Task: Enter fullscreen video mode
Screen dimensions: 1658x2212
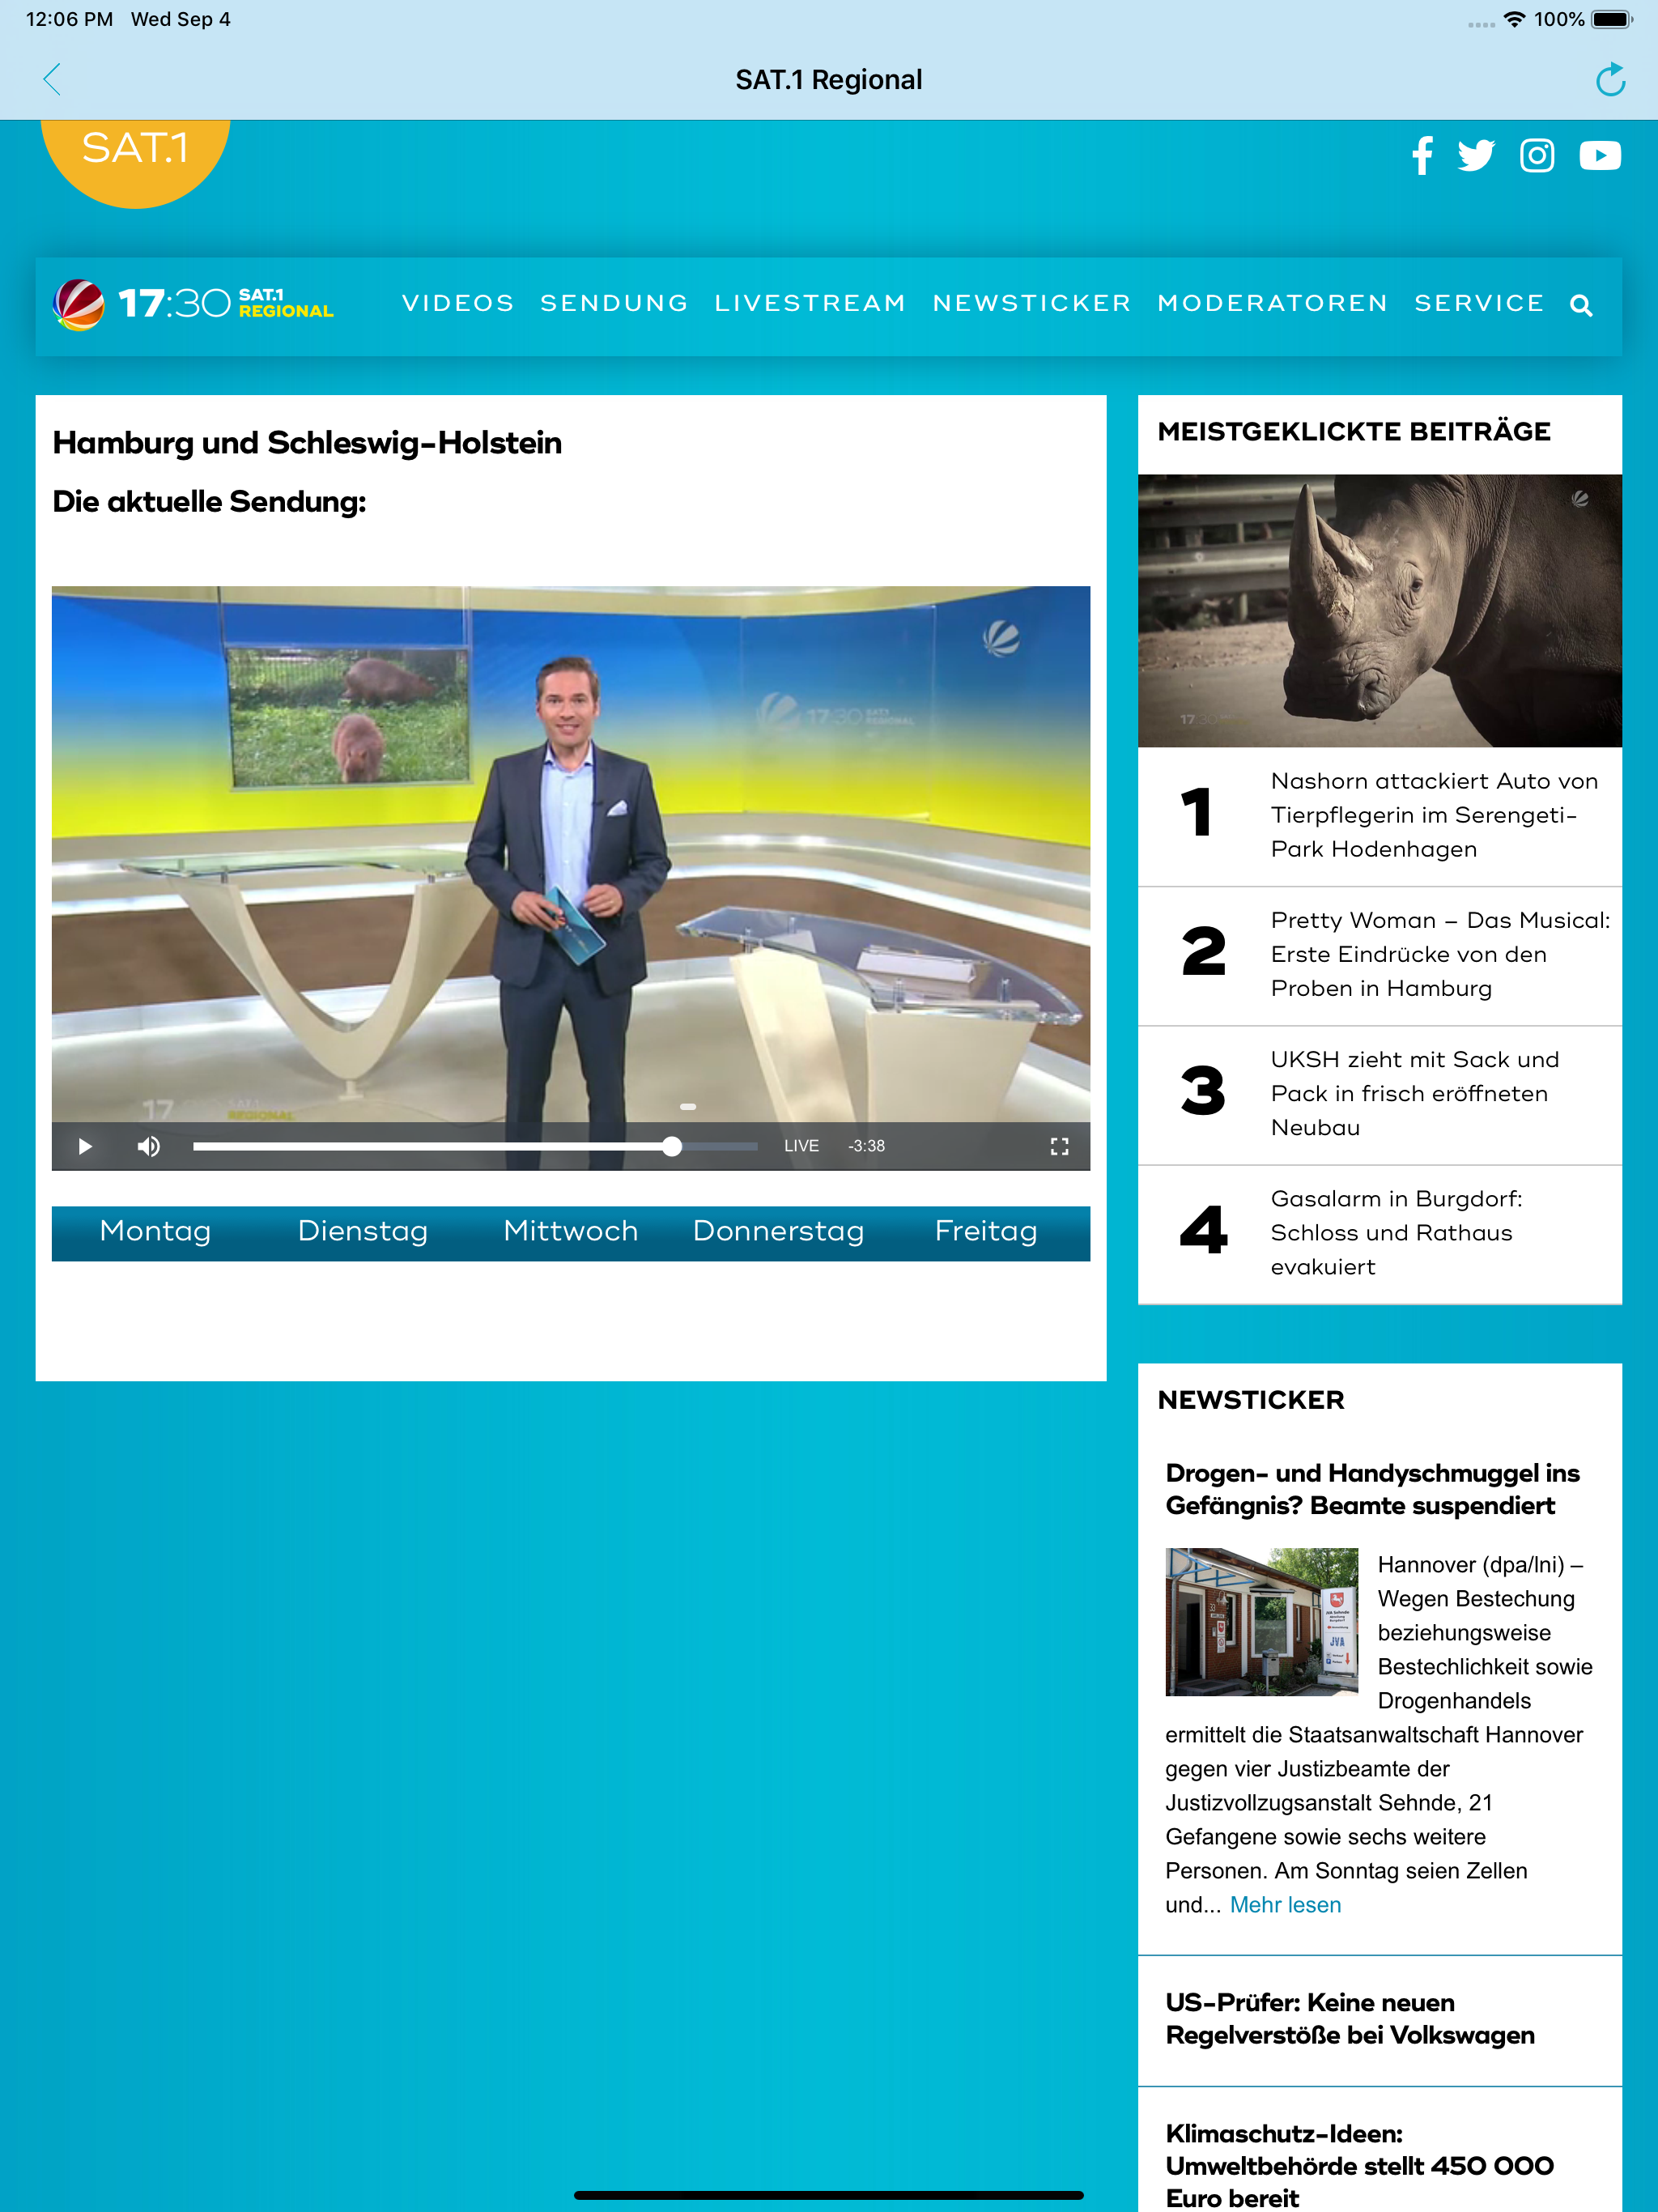Action: click(1059, 1146)
